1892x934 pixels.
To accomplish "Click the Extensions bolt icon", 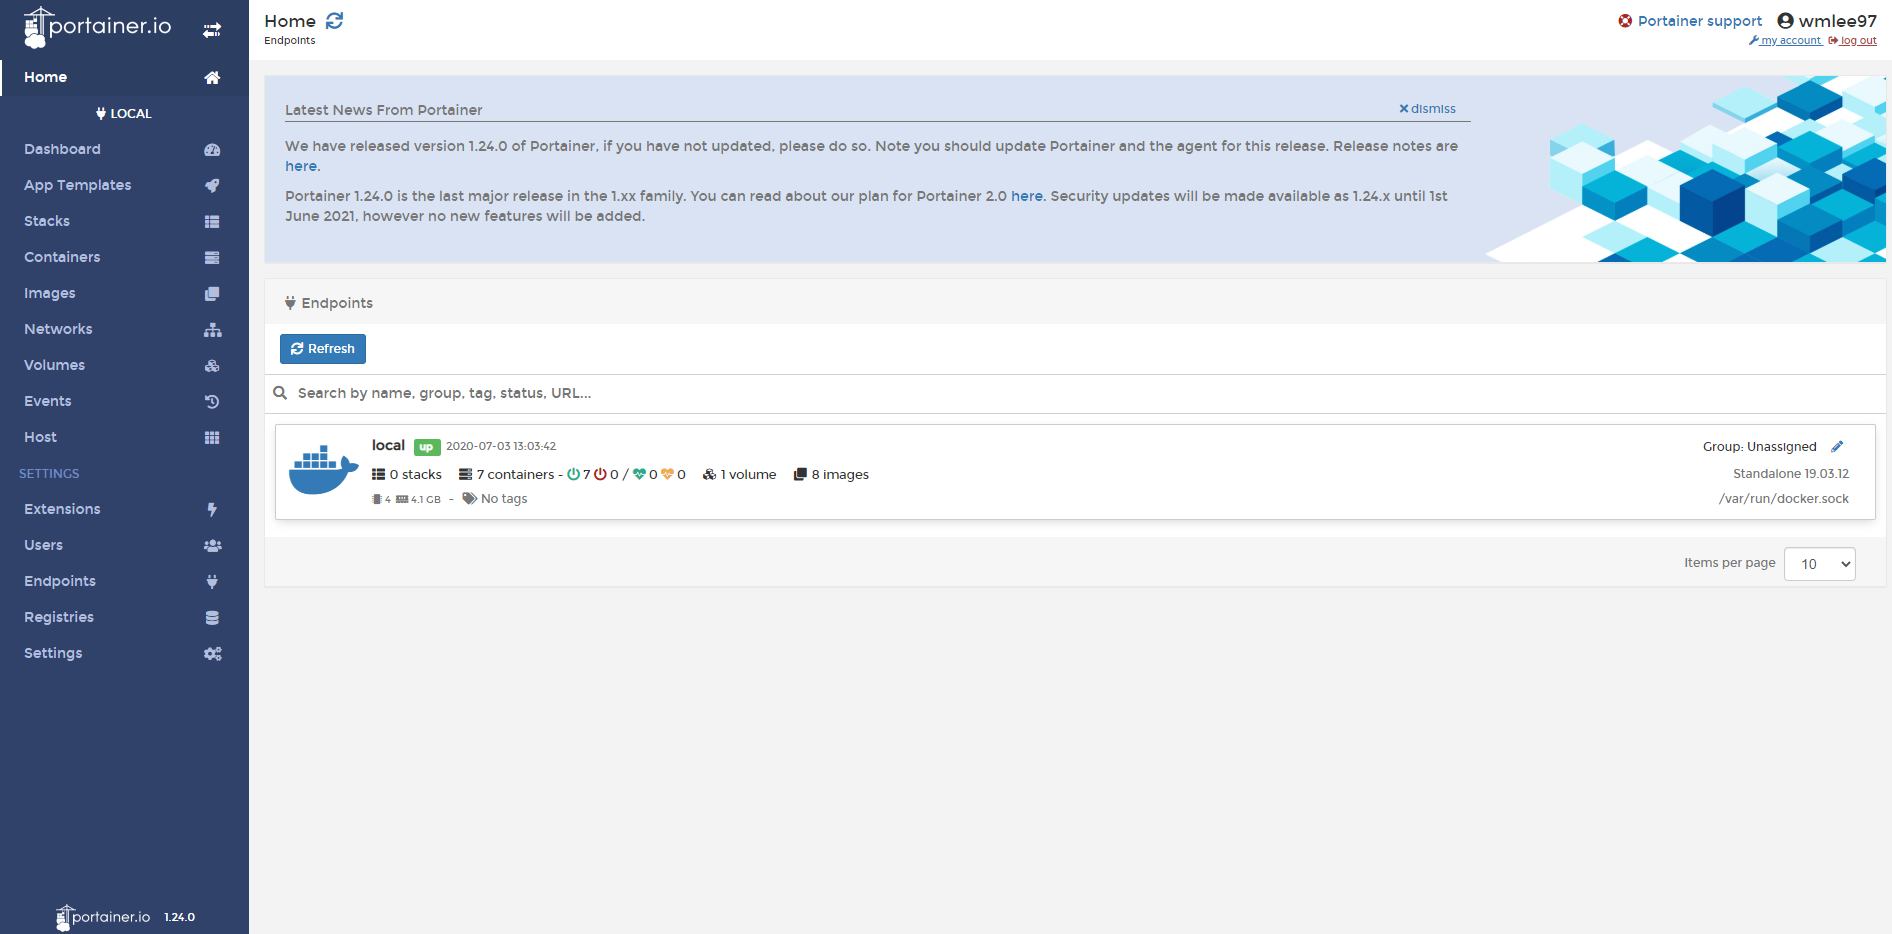I will coord(212,509).
